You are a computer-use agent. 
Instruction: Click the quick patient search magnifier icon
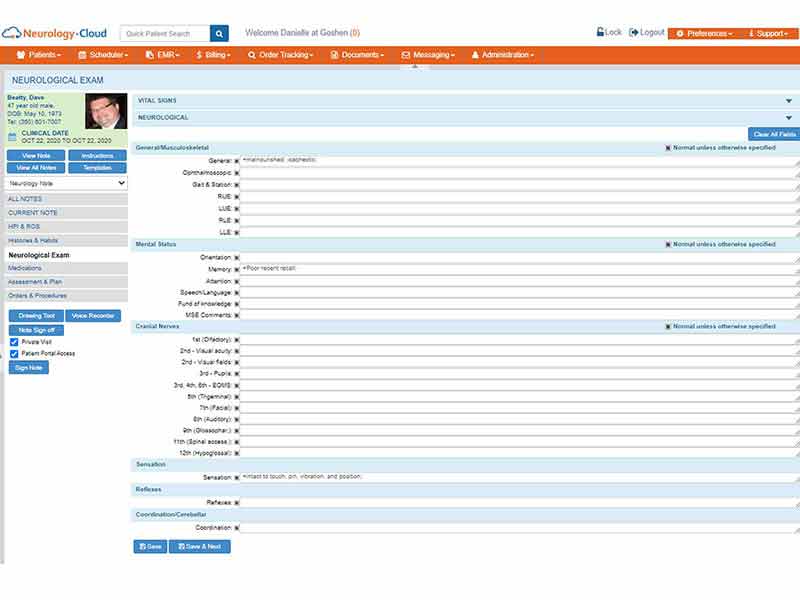point(219,34)
